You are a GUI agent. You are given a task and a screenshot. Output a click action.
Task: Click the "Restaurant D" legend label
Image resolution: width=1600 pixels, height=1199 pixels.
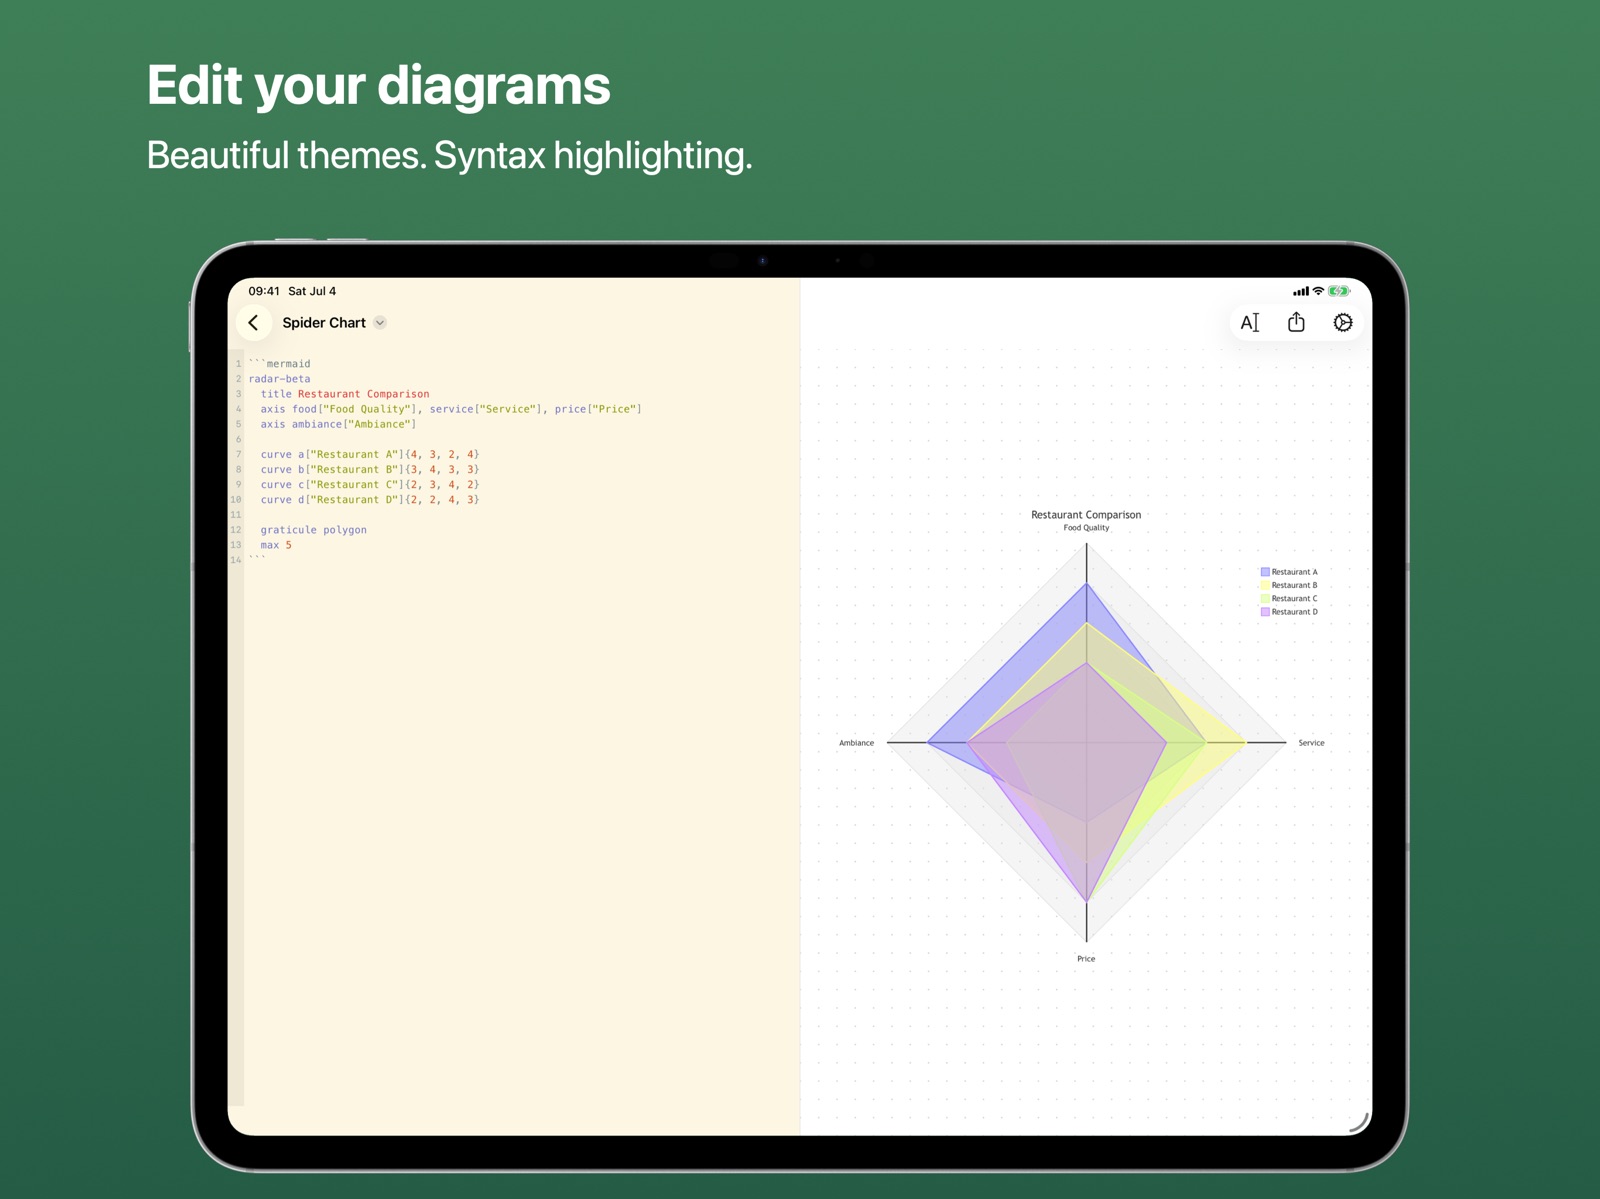[1295, 612]
